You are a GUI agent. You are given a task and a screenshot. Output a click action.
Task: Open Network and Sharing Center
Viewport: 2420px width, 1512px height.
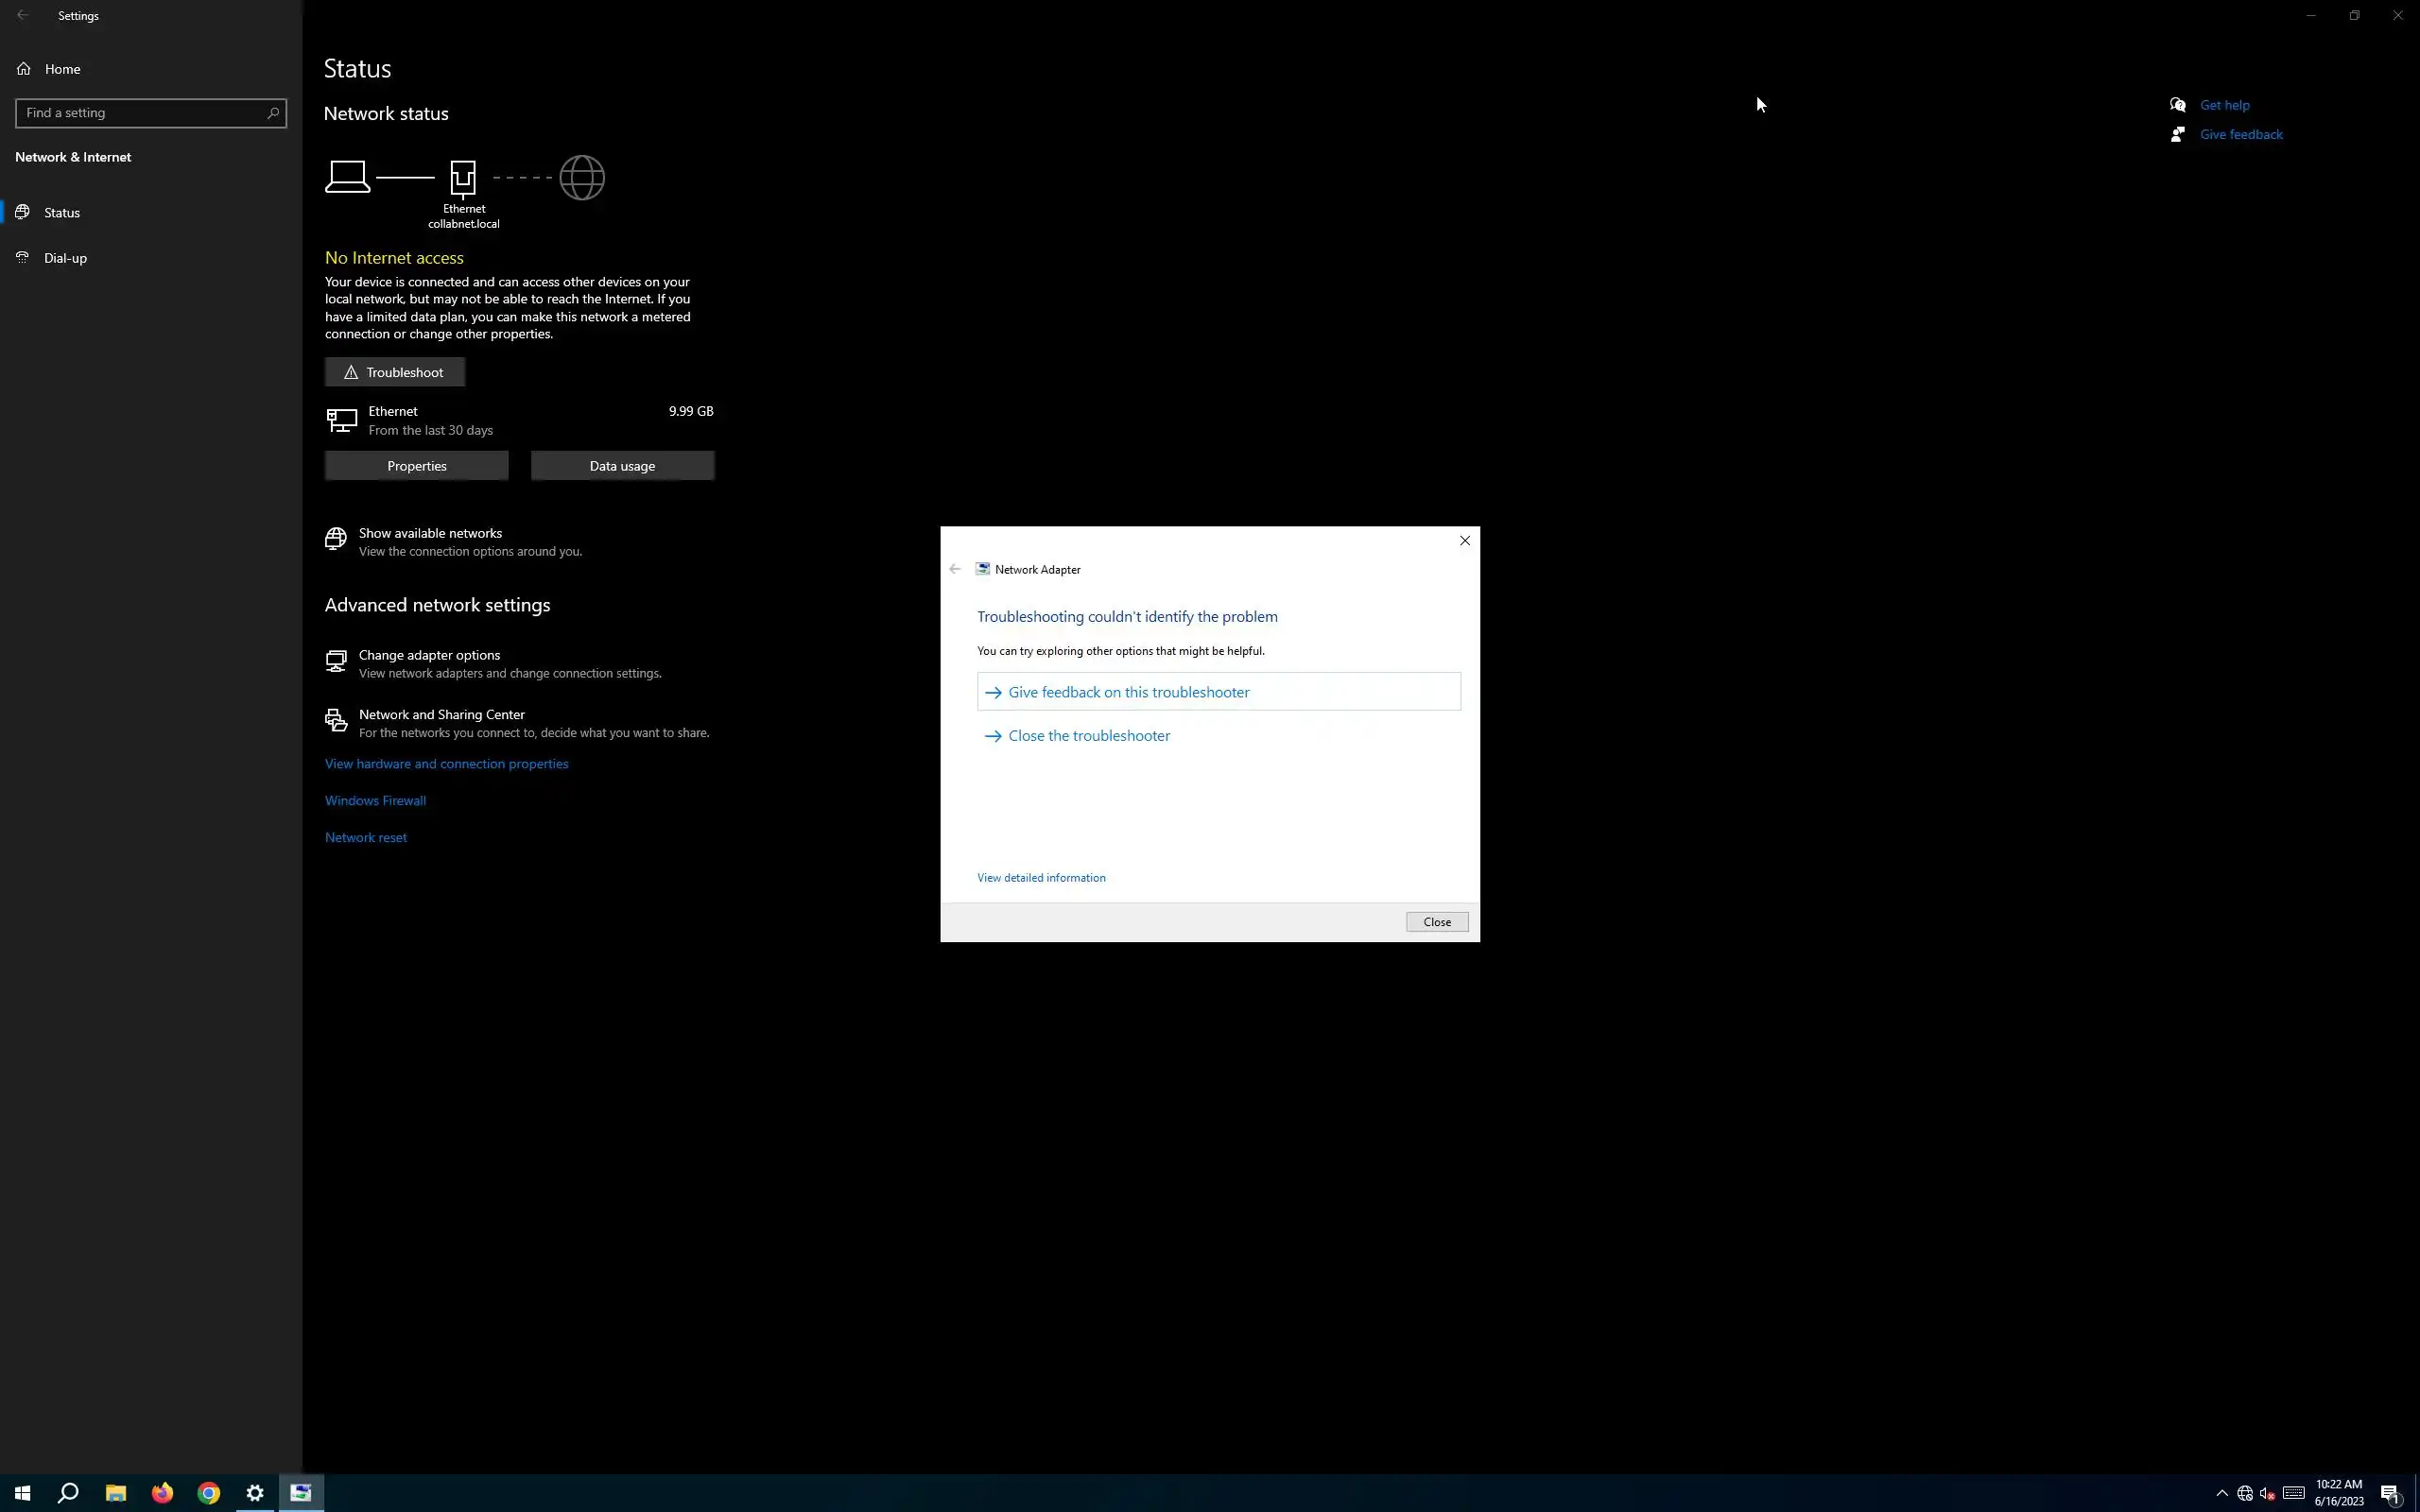(x=441, y=714)
